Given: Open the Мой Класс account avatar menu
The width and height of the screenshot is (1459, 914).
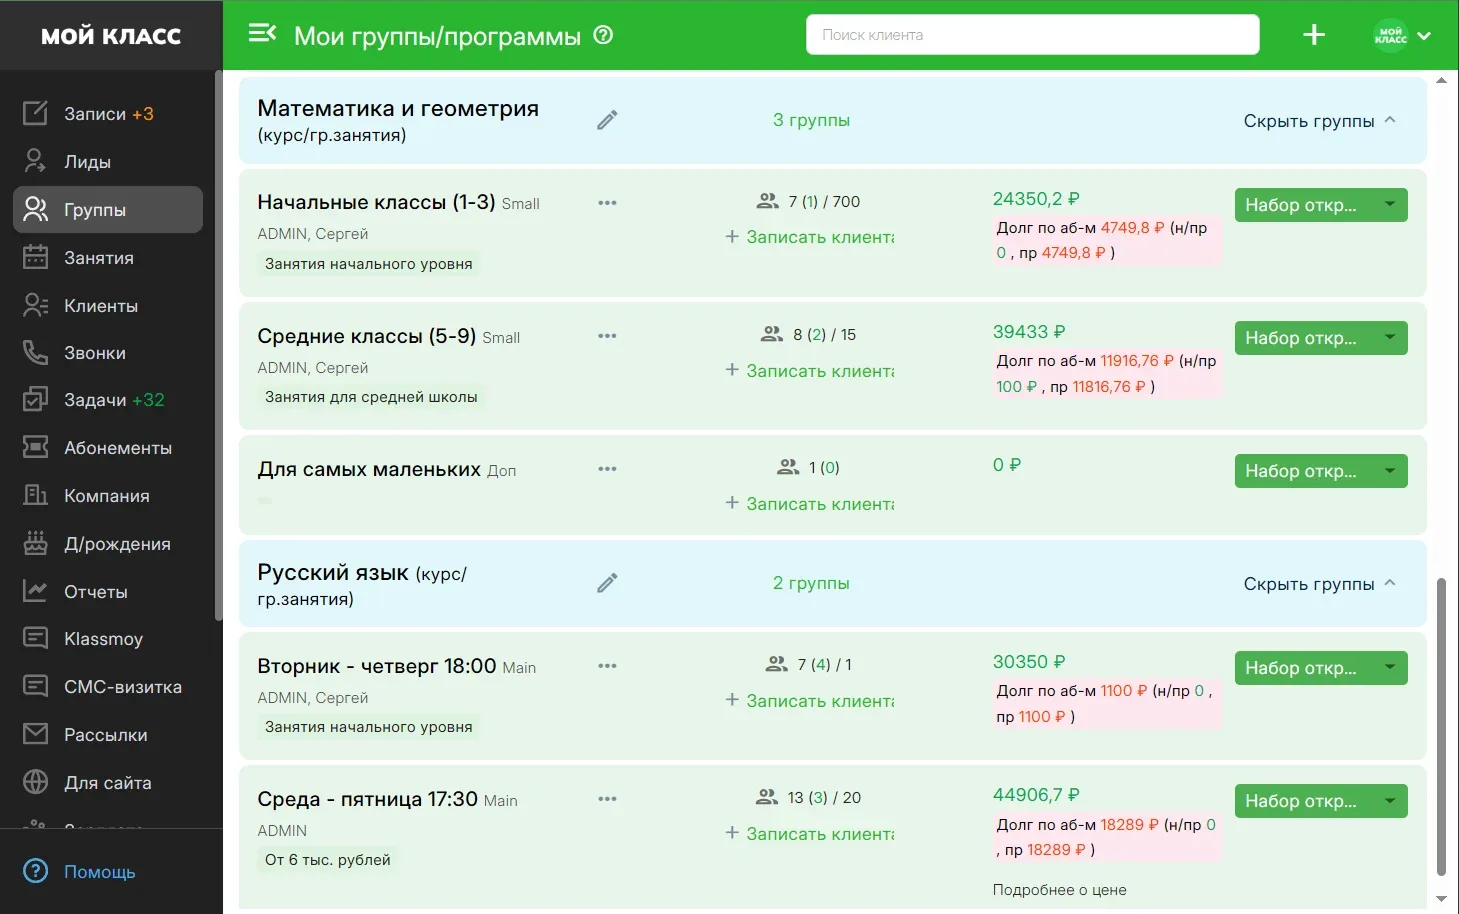Looking at the screenshot, I should click(x=1402, y=35).
